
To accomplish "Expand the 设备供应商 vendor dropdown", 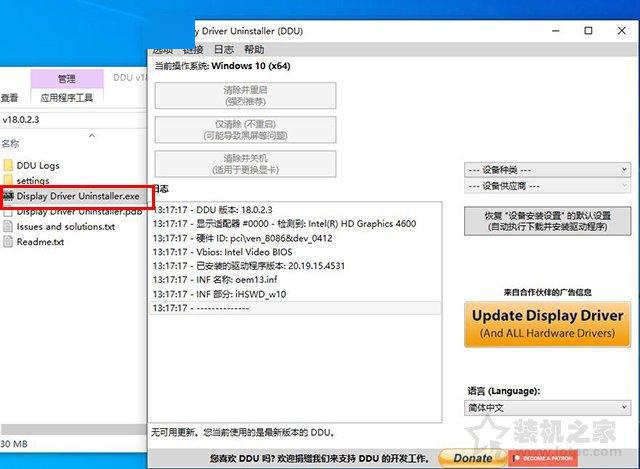I will [547, 186].
